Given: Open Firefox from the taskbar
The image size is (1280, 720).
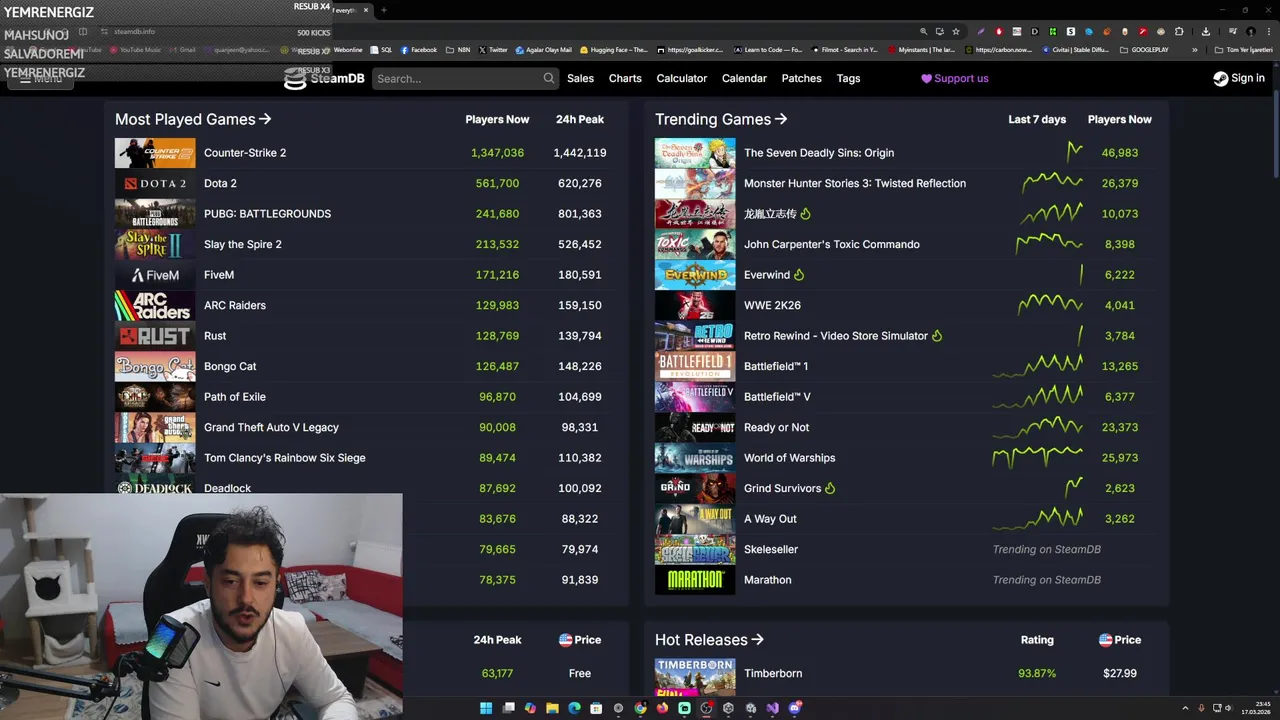Looking at the screenshot, I should pyautogui.click(x=662, y=708).
